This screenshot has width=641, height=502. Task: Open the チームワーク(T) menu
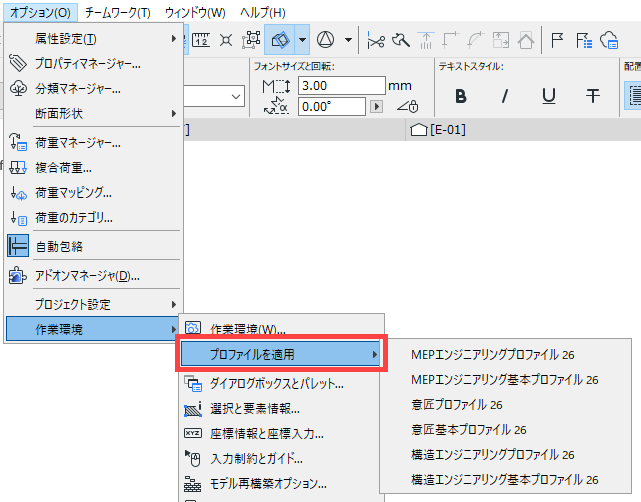(118, 12)
